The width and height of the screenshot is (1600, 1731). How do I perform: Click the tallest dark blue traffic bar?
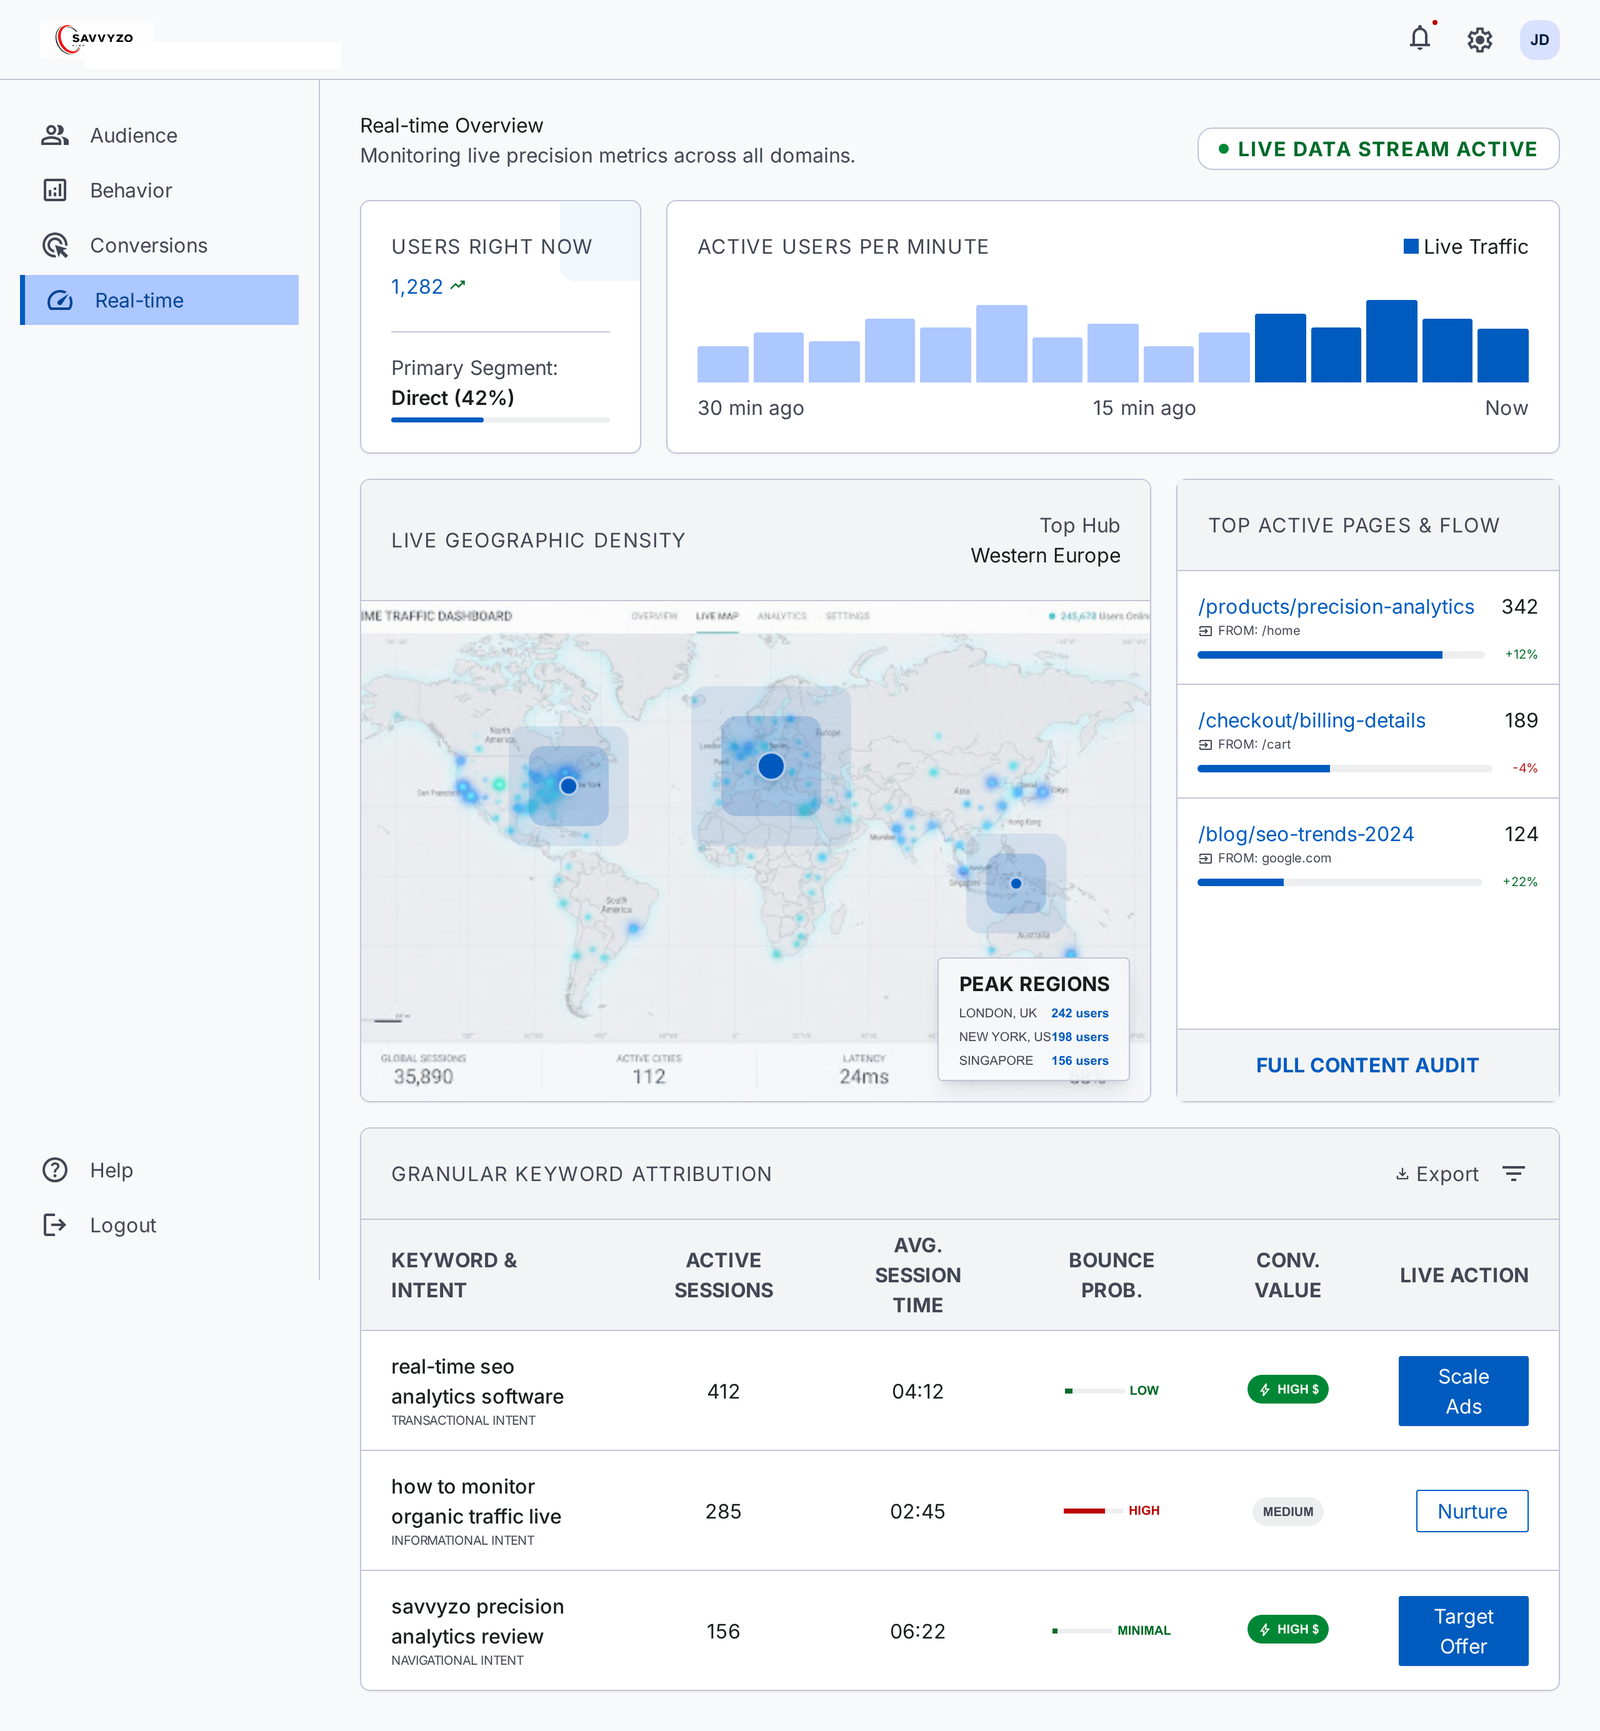coord(1391,341)
